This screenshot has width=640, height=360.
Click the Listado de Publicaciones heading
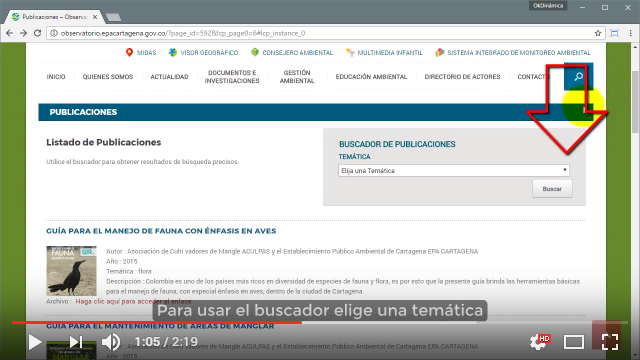[x=104, y=142]
